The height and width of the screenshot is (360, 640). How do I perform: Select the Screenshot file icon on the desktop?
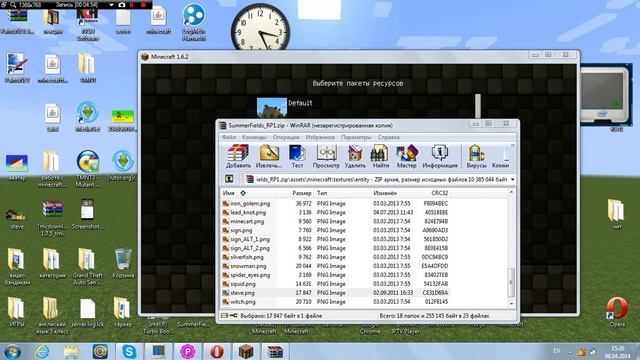(x=87, y=214)
